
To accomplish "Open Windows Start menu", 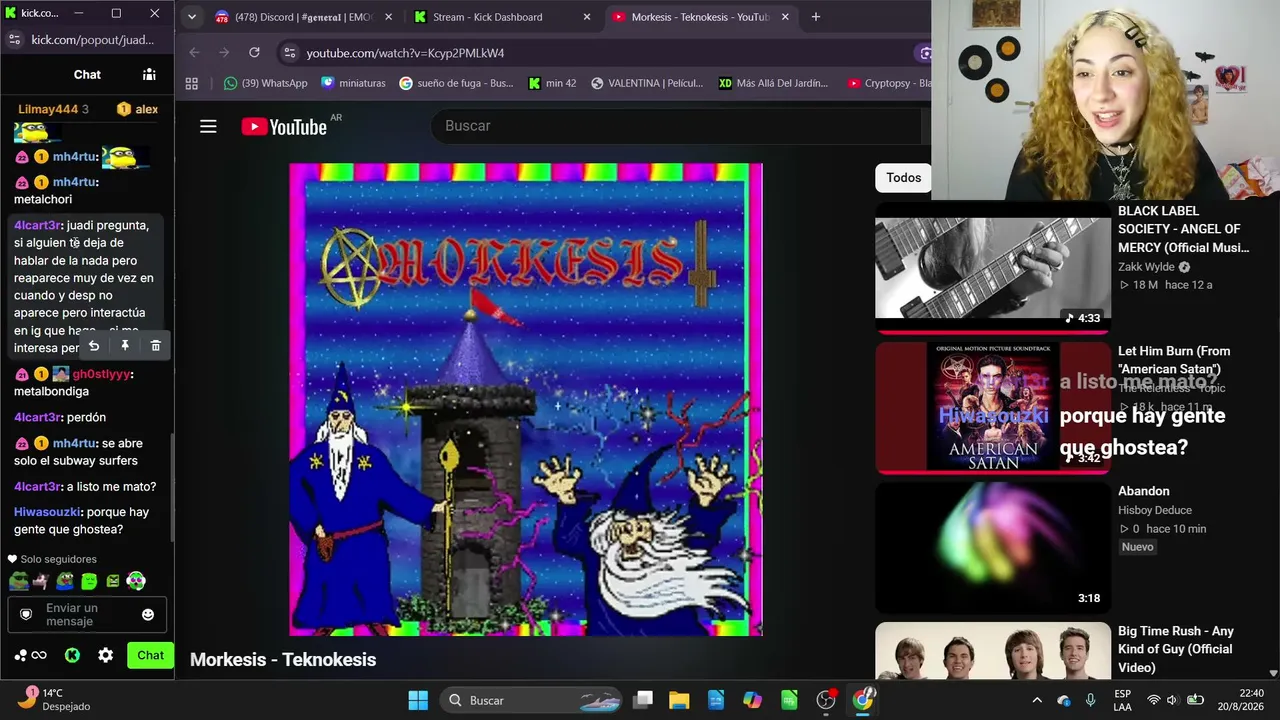I will point(418,700).
